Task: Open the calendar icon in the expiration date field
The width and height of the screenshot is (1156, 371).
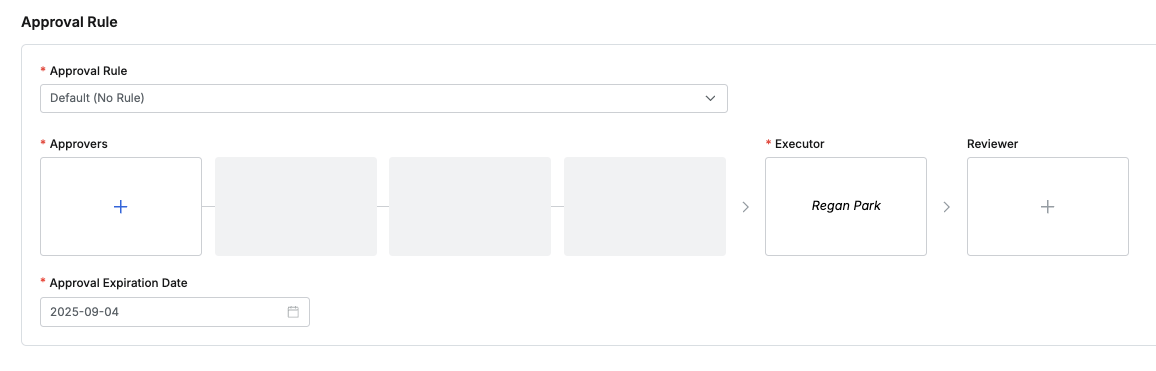Action: click(293, 312)
